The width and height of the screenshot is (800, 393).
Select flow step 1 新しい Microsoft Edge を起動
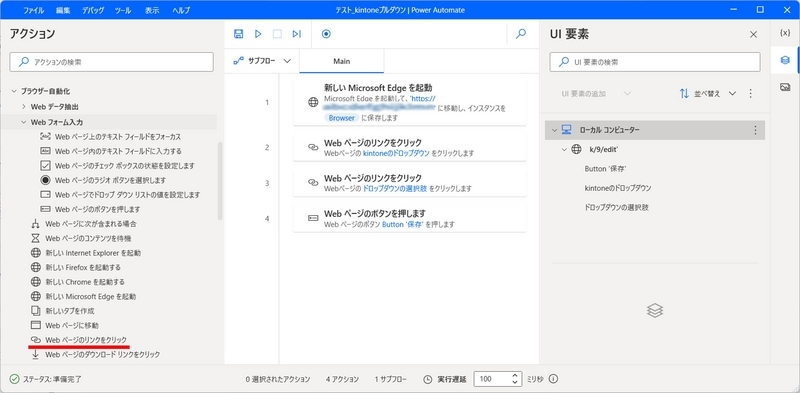pyautogui.click(x=410, y=102)
